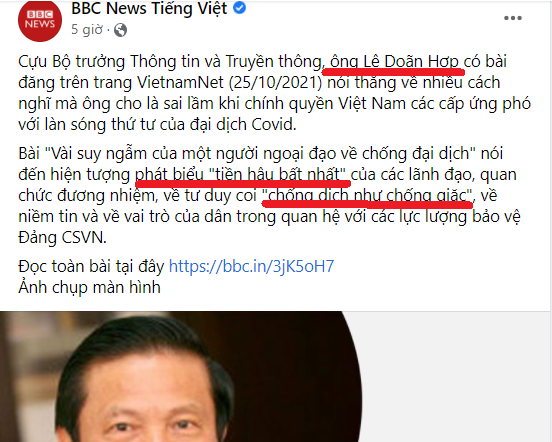The width and height of the screenshot is (552, 442).
Task: Open the three-dot post options menu
Action: tap(513, 18)
